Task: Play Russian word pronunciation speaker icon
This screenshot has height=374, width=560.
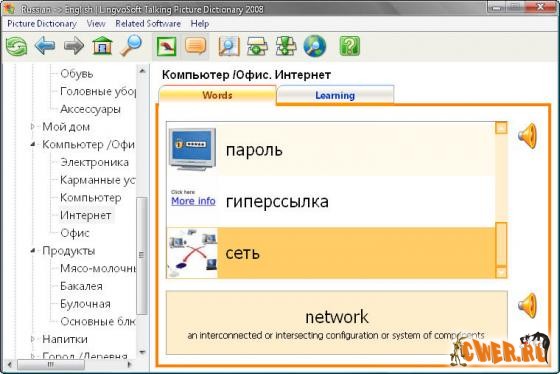Action: coord(528,136)
